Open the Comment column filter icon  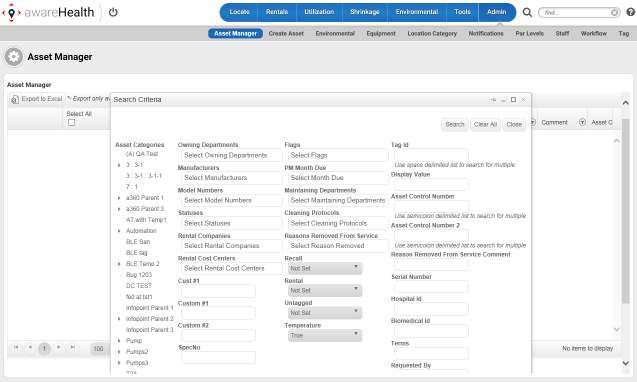pos(533,122)
